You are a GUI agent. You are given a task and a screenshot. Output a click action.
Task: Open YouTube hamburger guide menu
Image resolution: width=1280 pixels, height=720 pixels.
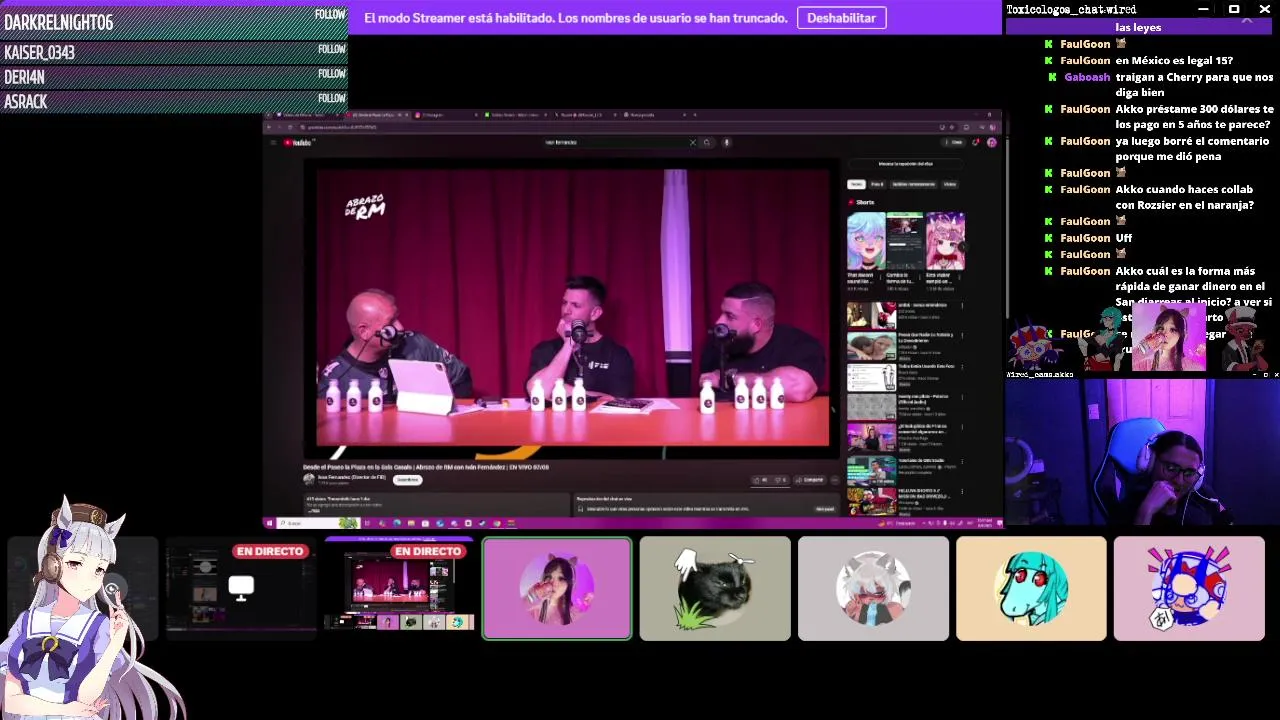272,142
